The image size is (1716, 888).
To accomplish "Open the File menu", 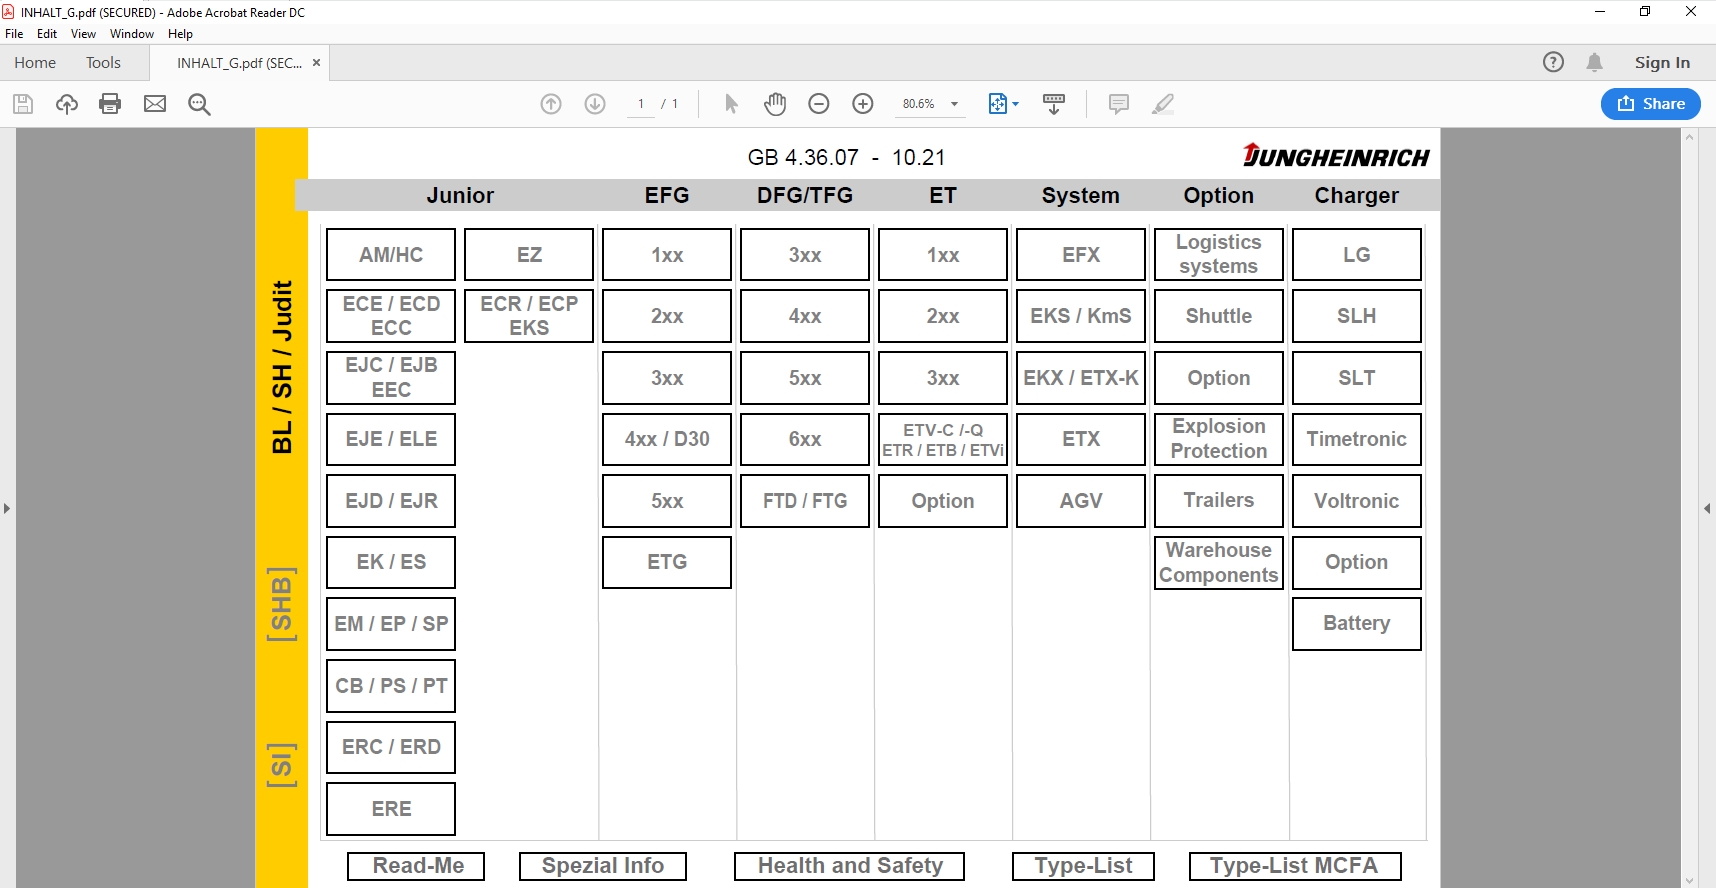I will pyautogui.click(x=14, y=34).
